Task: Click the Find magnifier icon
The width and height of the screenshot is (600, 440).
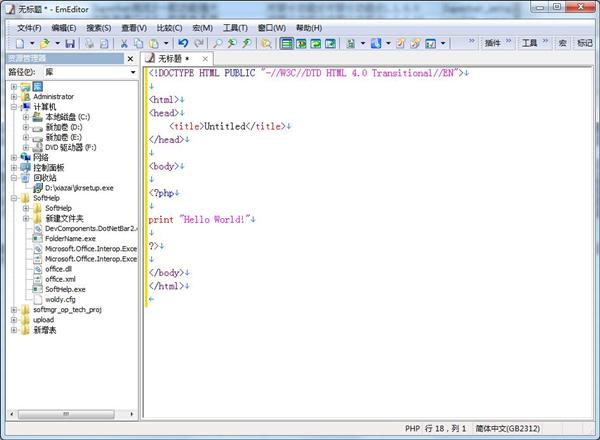Action: coord(217,44)
